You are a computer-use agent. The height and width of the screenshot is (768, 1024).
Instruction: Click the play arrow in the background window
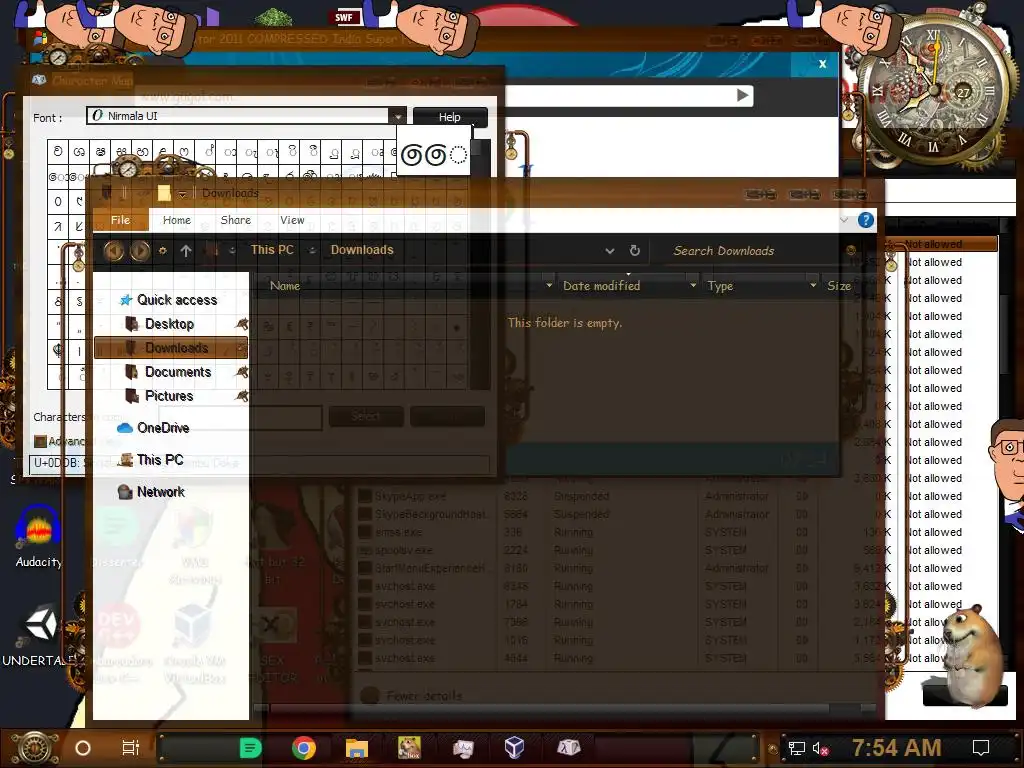tap(743, 95)
